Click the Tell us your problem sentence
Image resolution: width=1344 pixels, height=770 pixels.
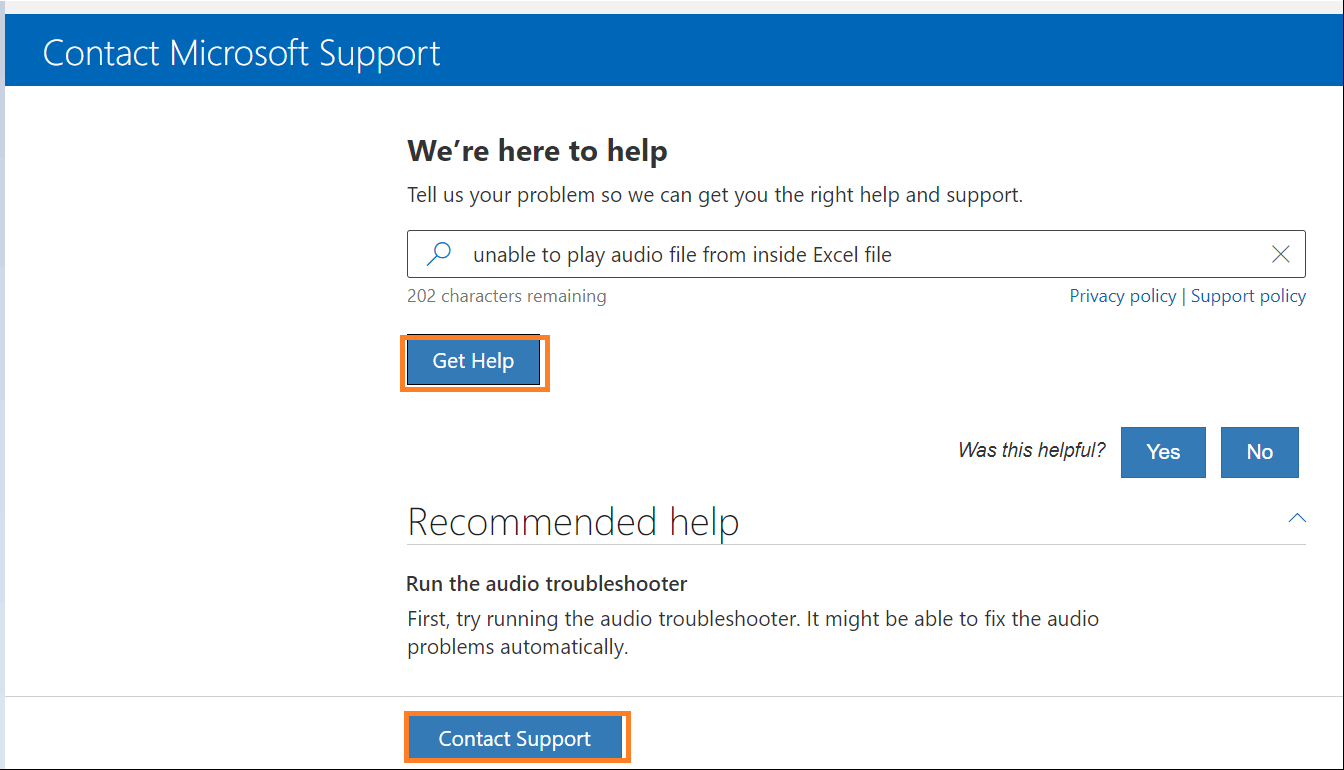(715, 195)
